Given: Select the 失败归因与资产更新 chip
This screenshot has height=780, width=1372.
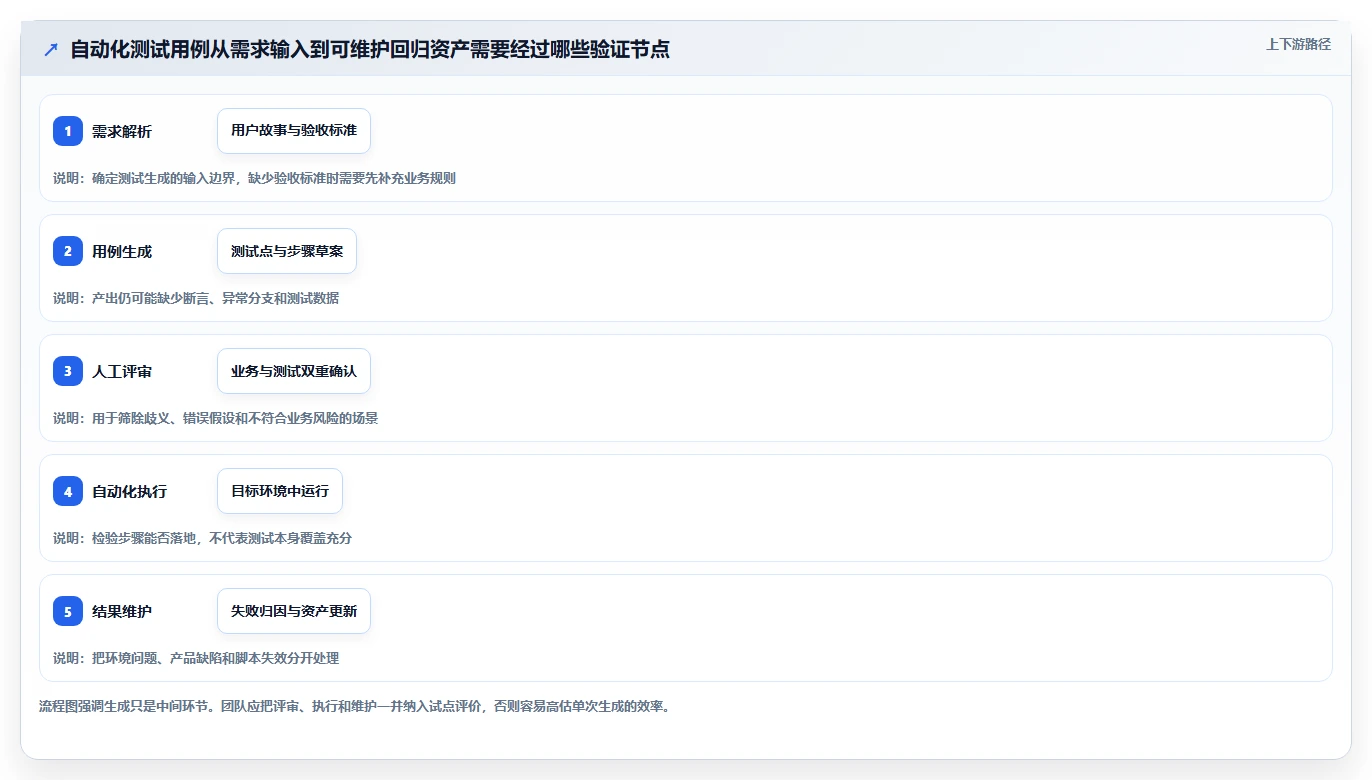Looking at the screenshot, I should point(294,611).
